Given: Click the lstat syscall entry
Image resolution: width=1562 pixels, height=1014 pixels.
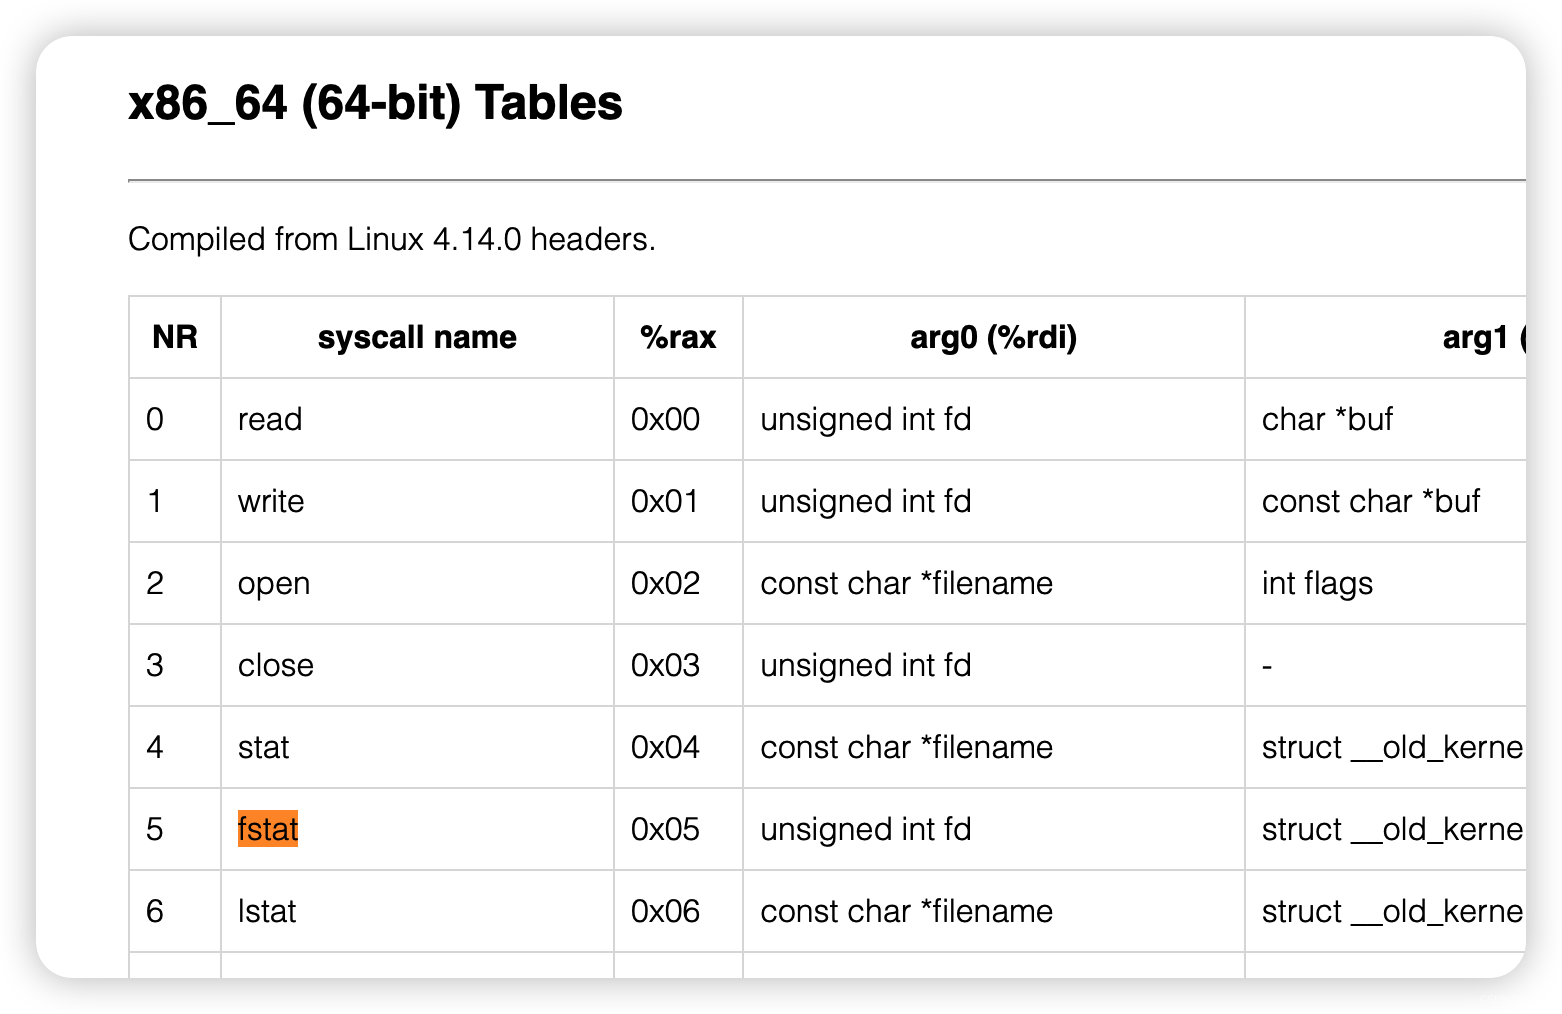Looking at the screenshot, I should [267, 911].
